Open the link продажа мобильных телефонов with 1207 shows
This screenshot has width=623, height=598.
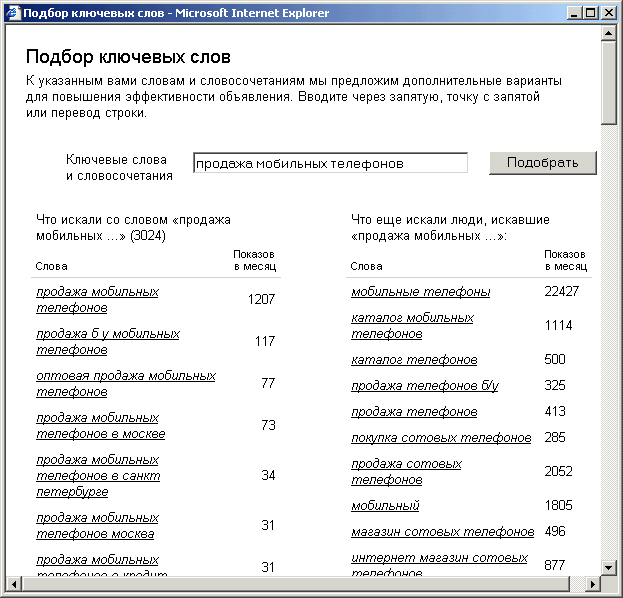97,300
